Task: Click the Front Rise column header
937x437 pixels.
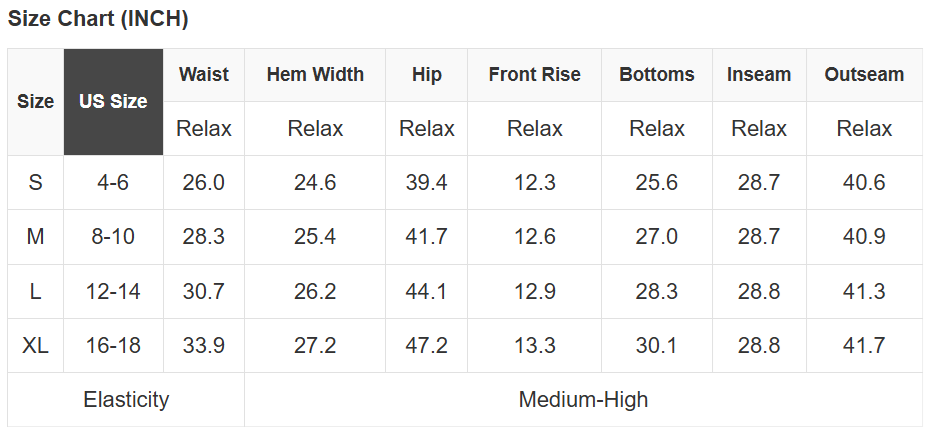Action: point(534,75)
